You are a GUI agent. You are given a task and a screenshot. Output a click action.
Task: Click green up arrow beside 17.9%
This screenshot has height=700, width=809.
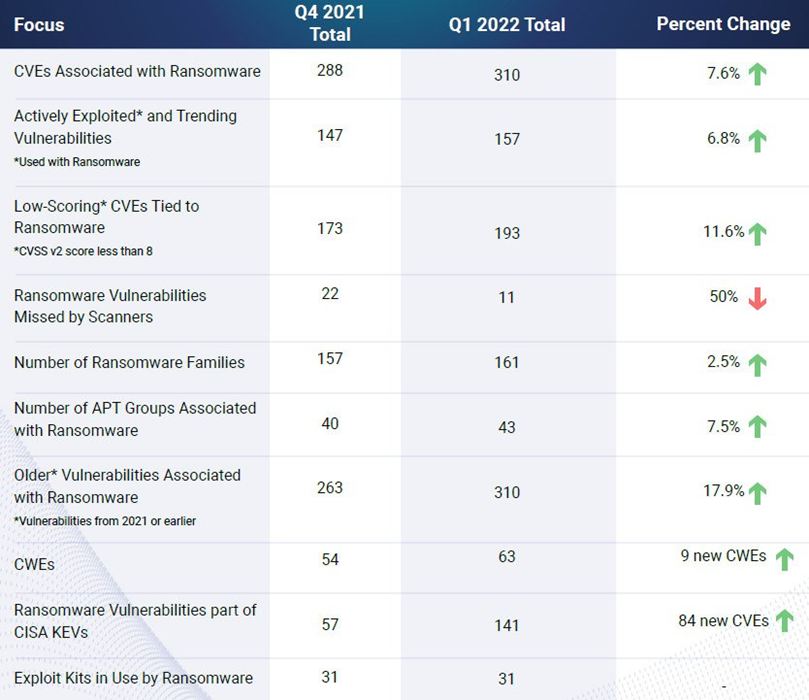757,494
